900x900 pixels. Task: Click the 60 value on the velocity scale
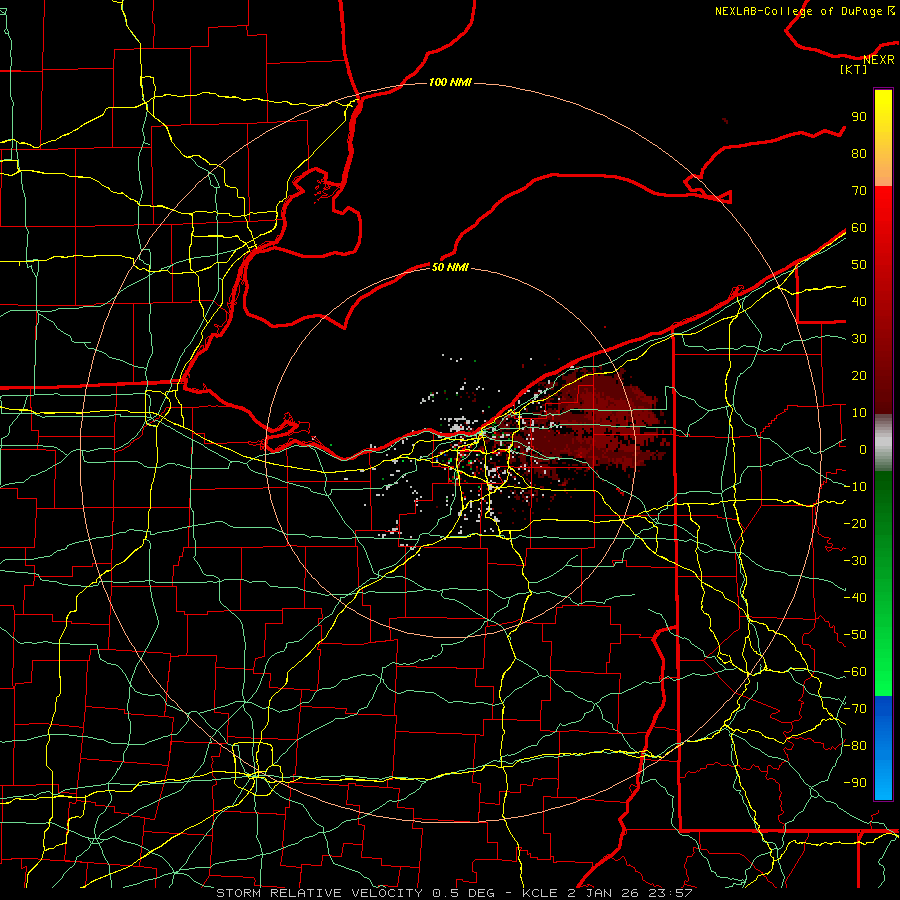click(859, 228)
